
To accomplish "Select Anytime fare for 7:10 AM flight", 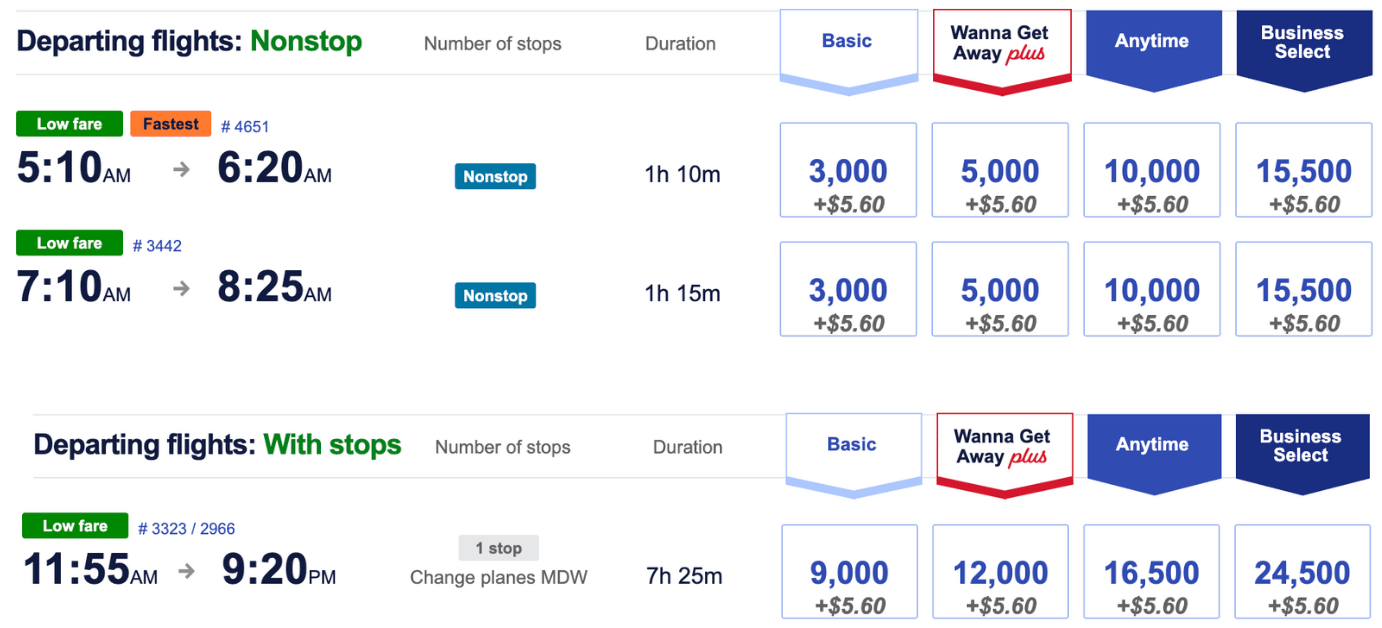I will tap(1152, 289).
